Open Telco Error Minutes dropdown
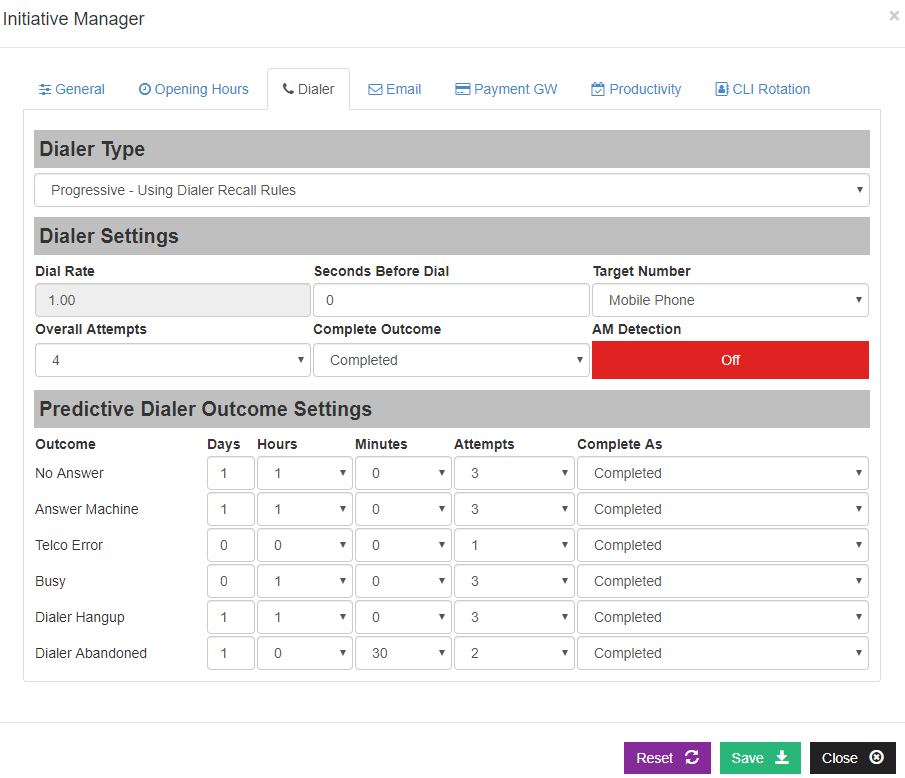 tap(403, 545)
